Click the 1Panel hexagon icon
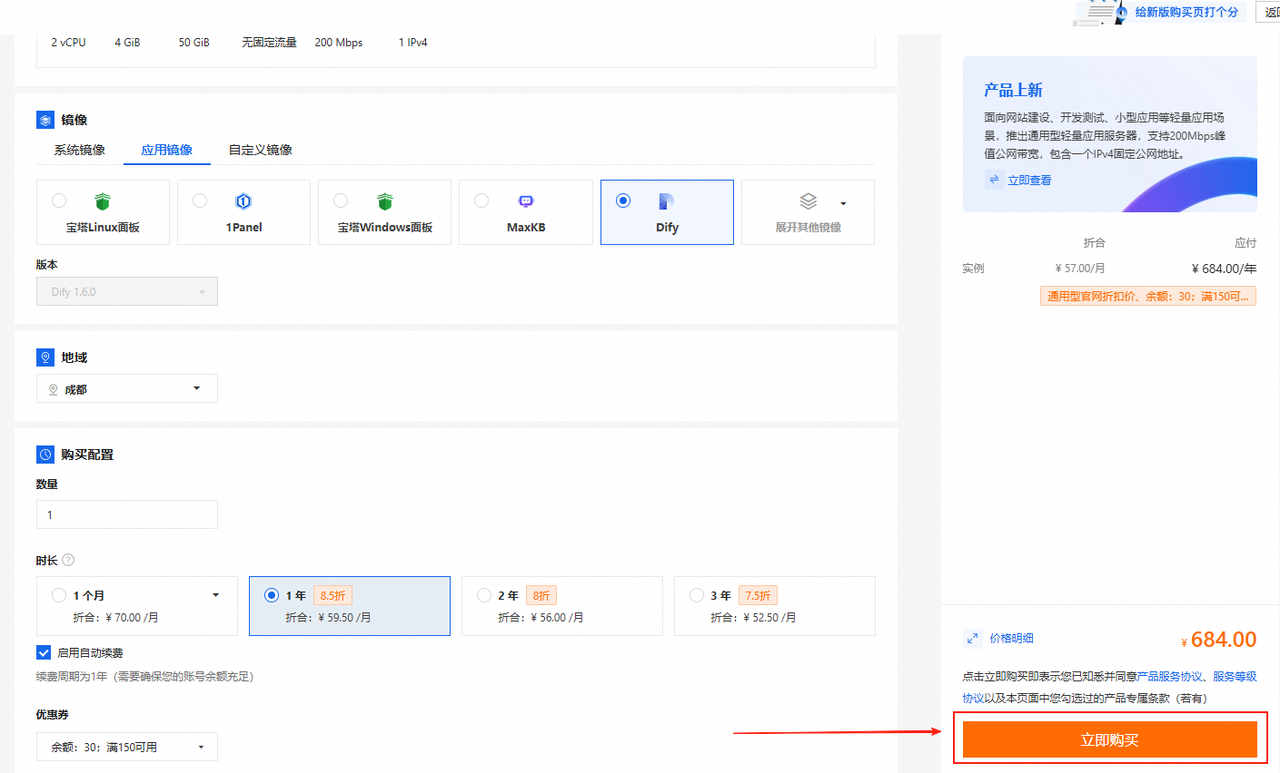Image resolution: width=1280 pixels, height=773 pixels. [243, 201]
